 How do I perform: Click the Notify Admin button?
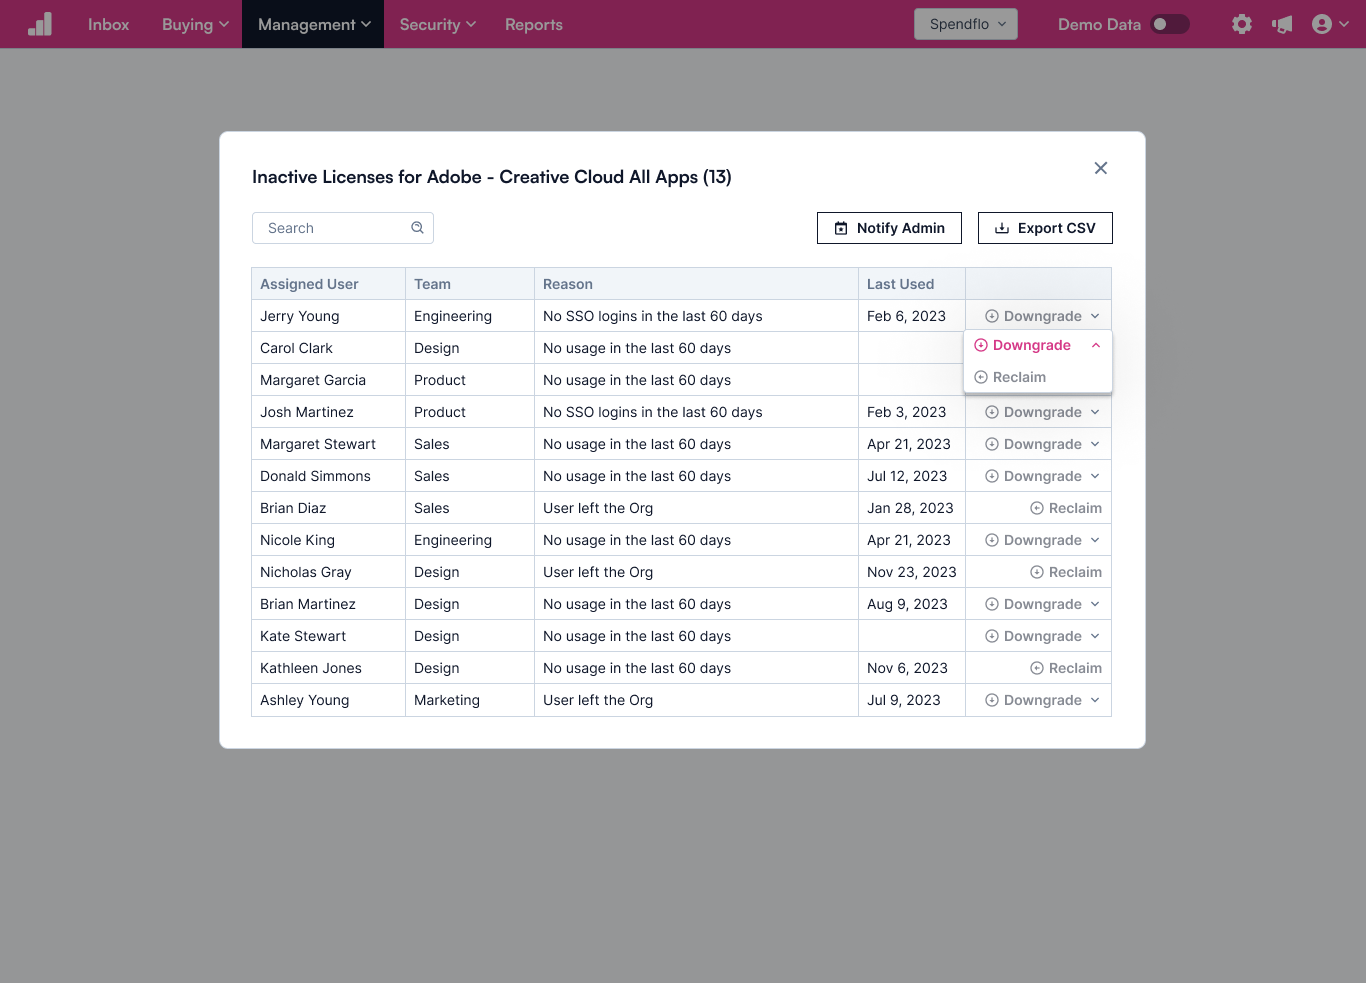pyautogui.click(x=889, y=228)
